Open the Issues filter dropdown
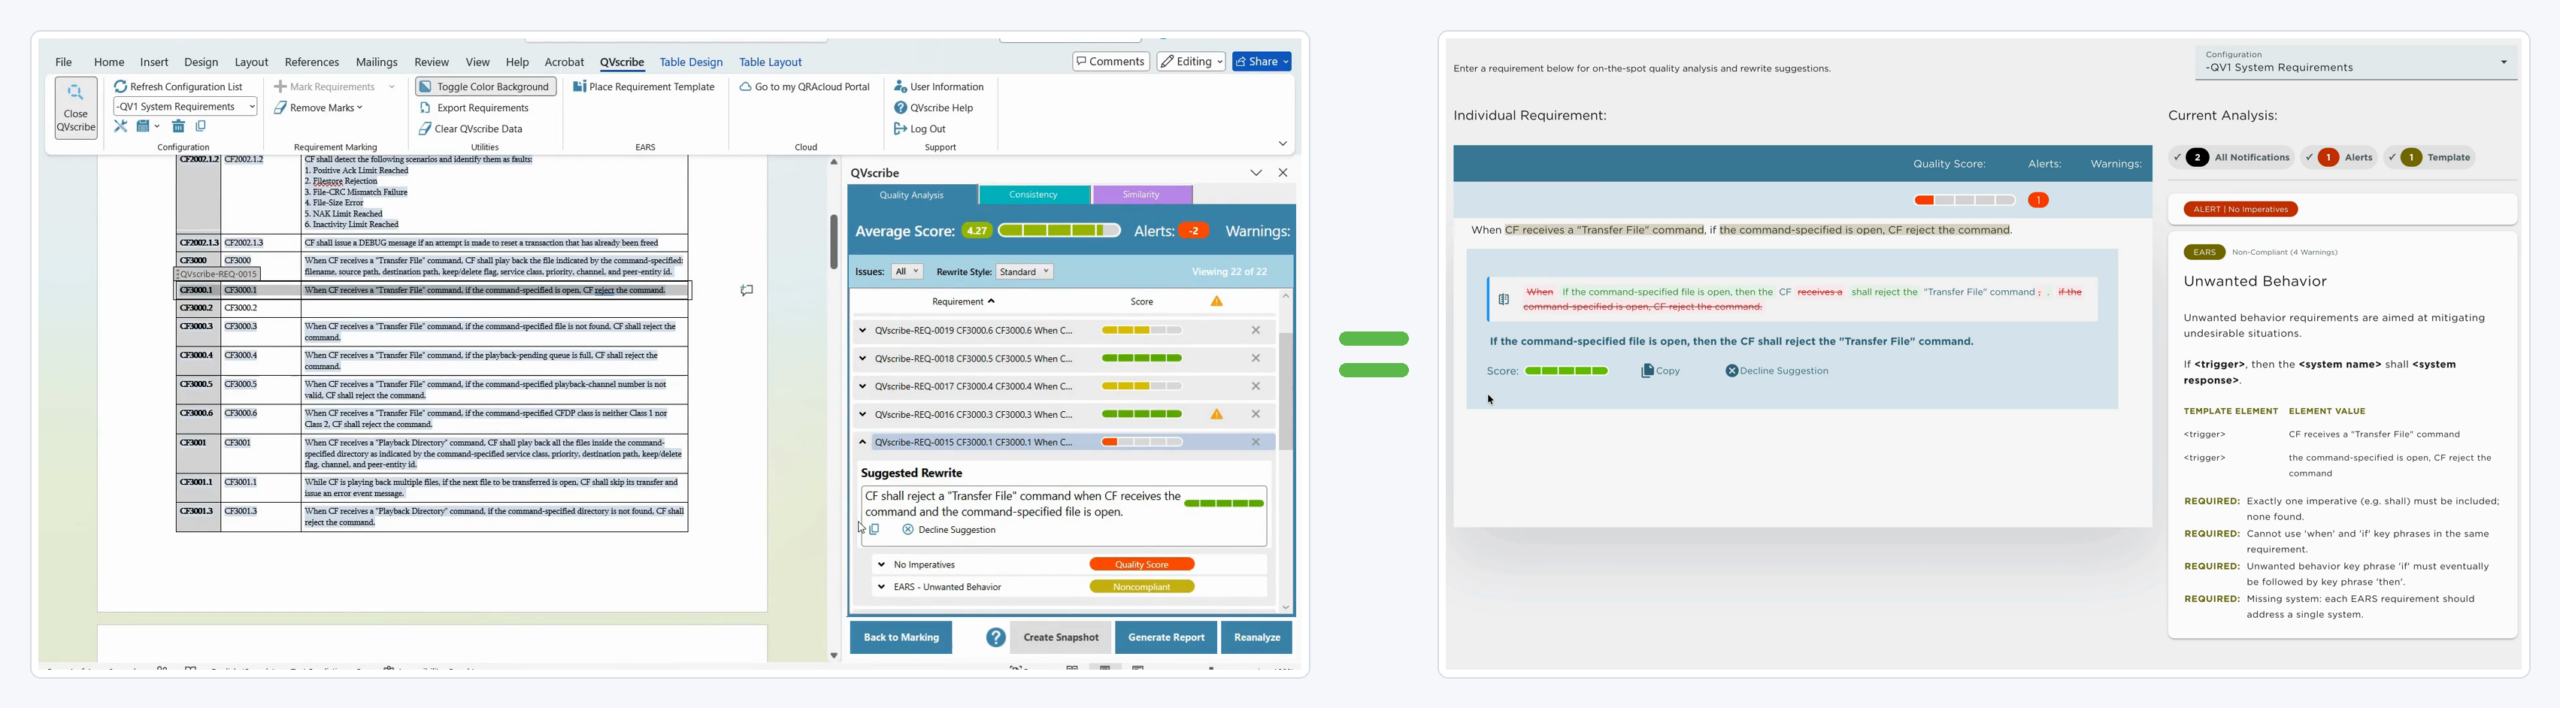This screenshot has width=2560, height=708. click(x=907, y=272)
